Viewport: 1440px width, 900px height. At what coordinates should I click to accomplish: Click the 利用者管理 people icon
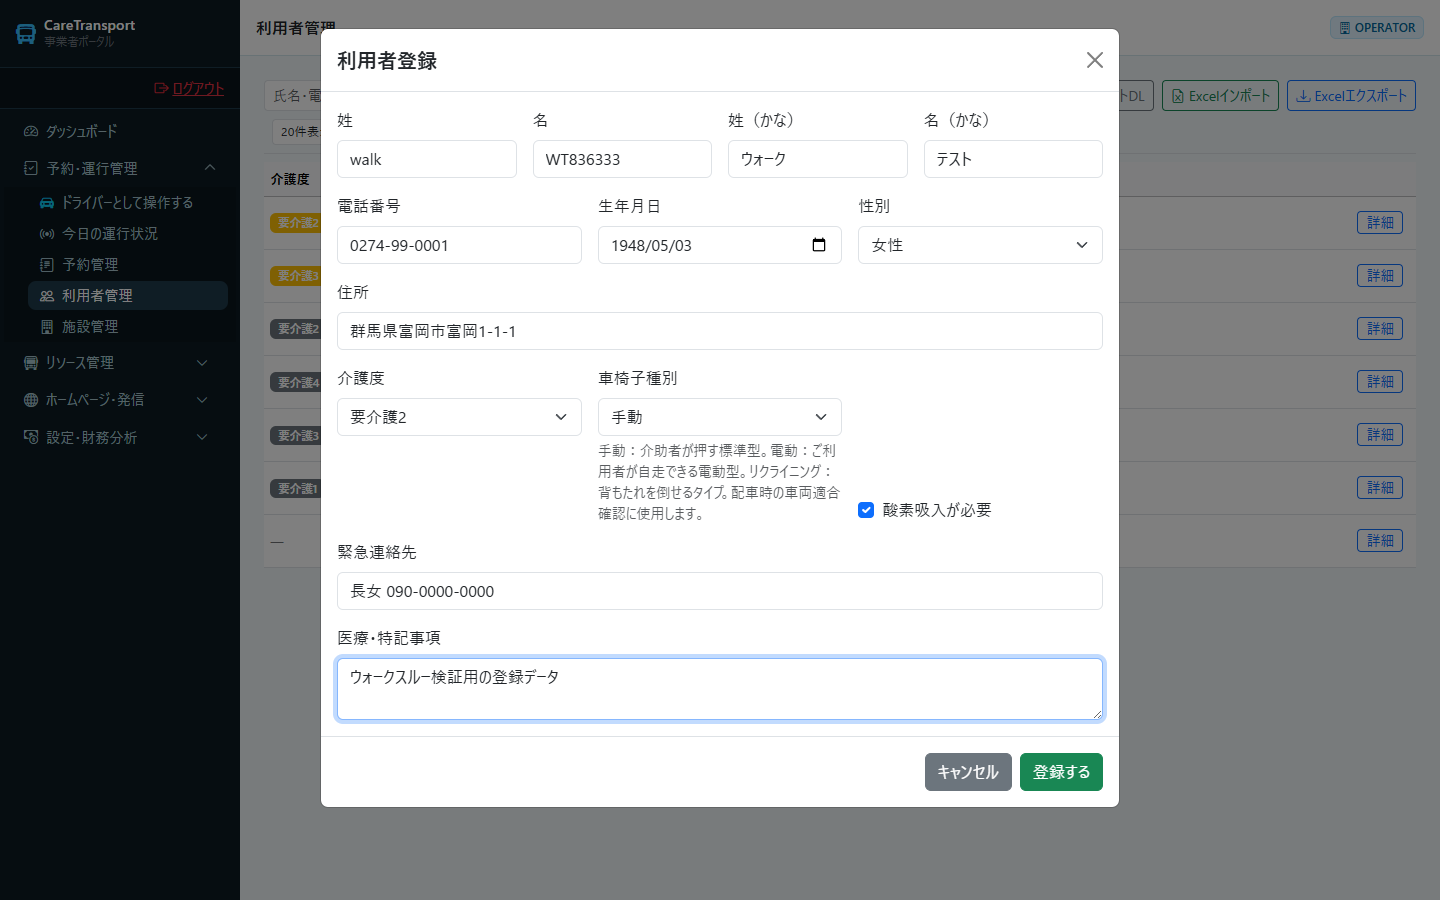point(46,295)
